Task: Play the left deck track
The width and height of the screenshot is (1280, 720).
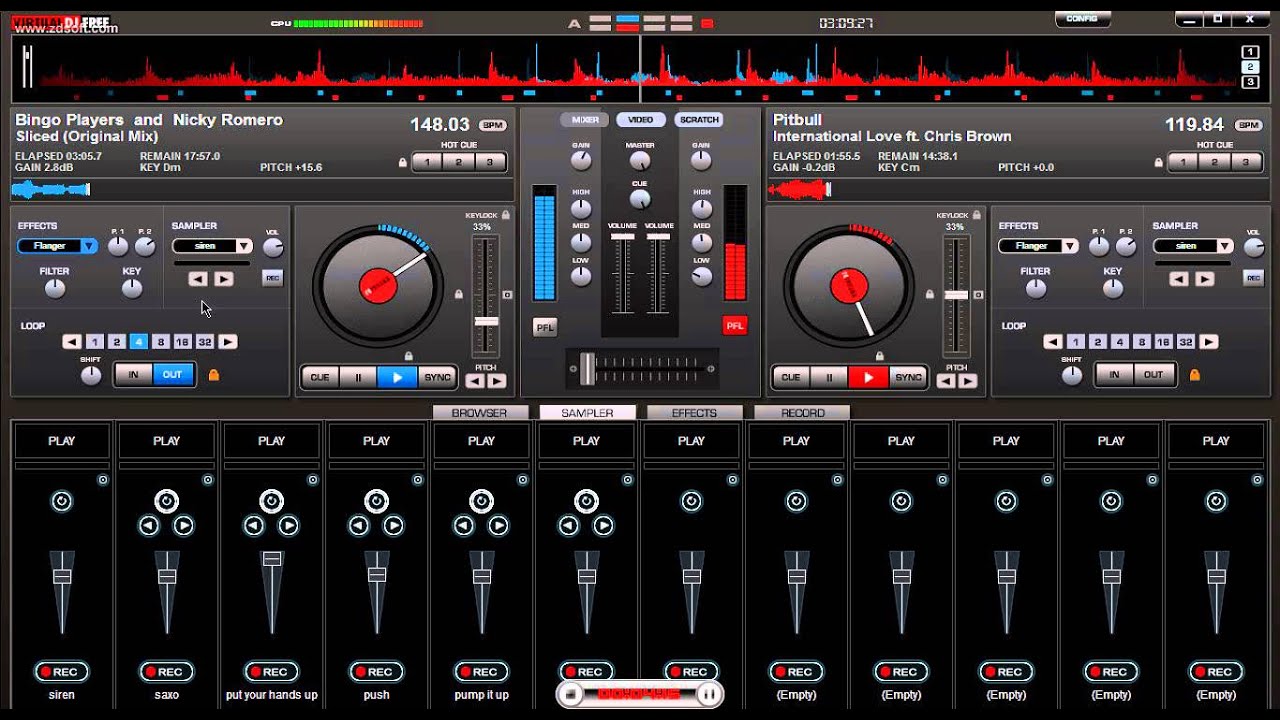Action: (397, 377)
